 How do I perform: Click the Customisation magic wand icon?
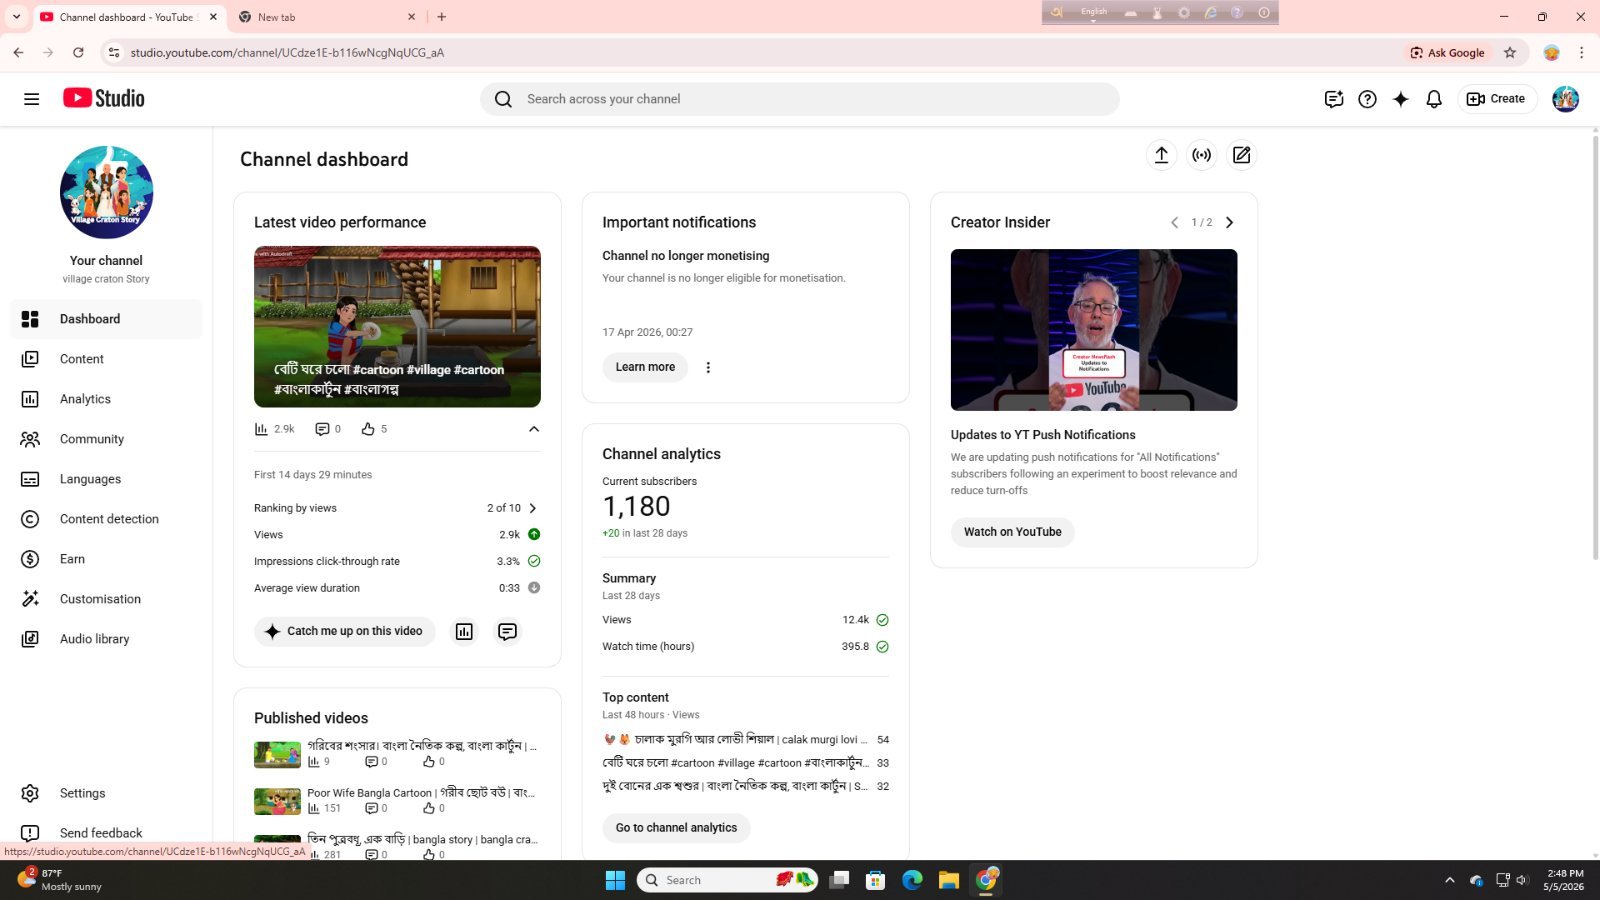point(30,599)
